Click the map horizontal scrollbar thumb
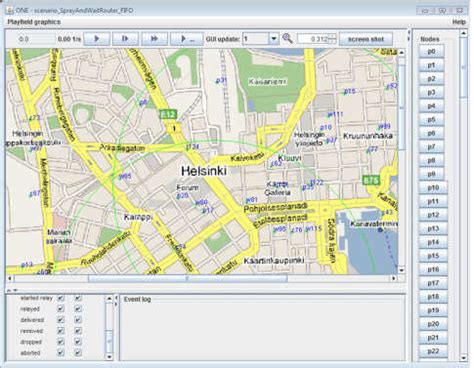The height and width of the screenshot is (368, 474). 187,278
